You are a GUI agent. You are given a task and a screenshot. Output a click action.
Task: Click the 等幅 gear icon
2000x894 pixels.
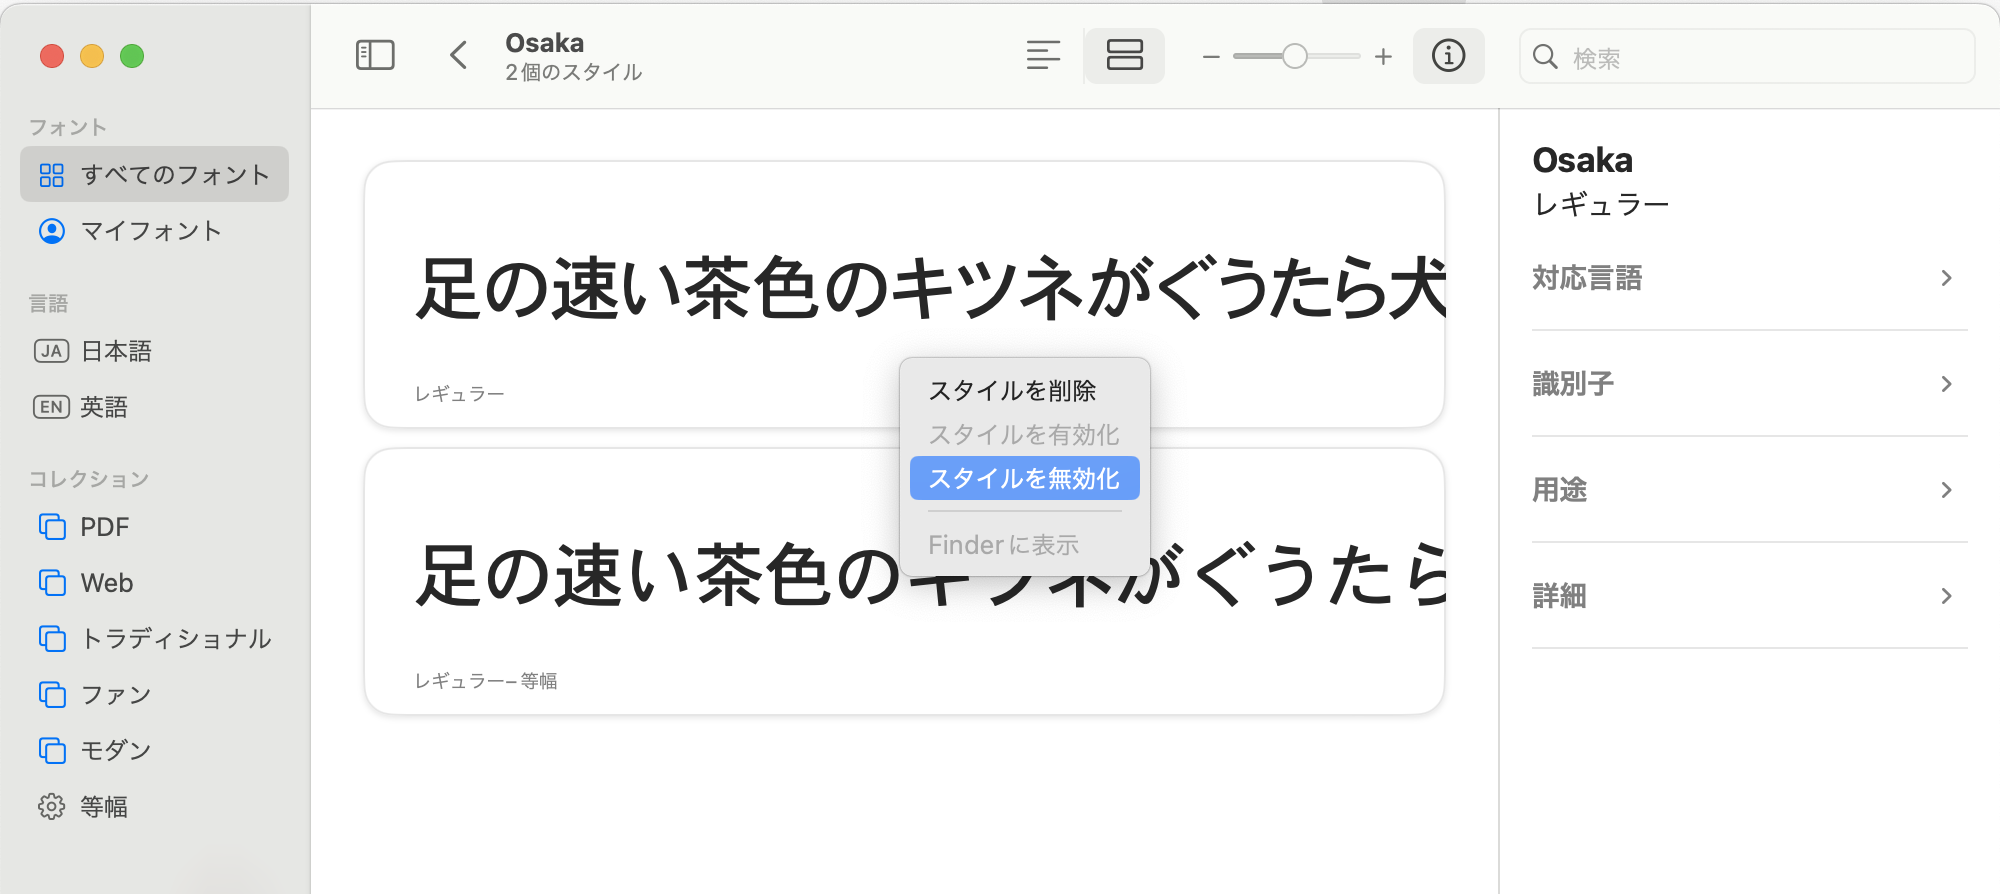tap(52, 807)
